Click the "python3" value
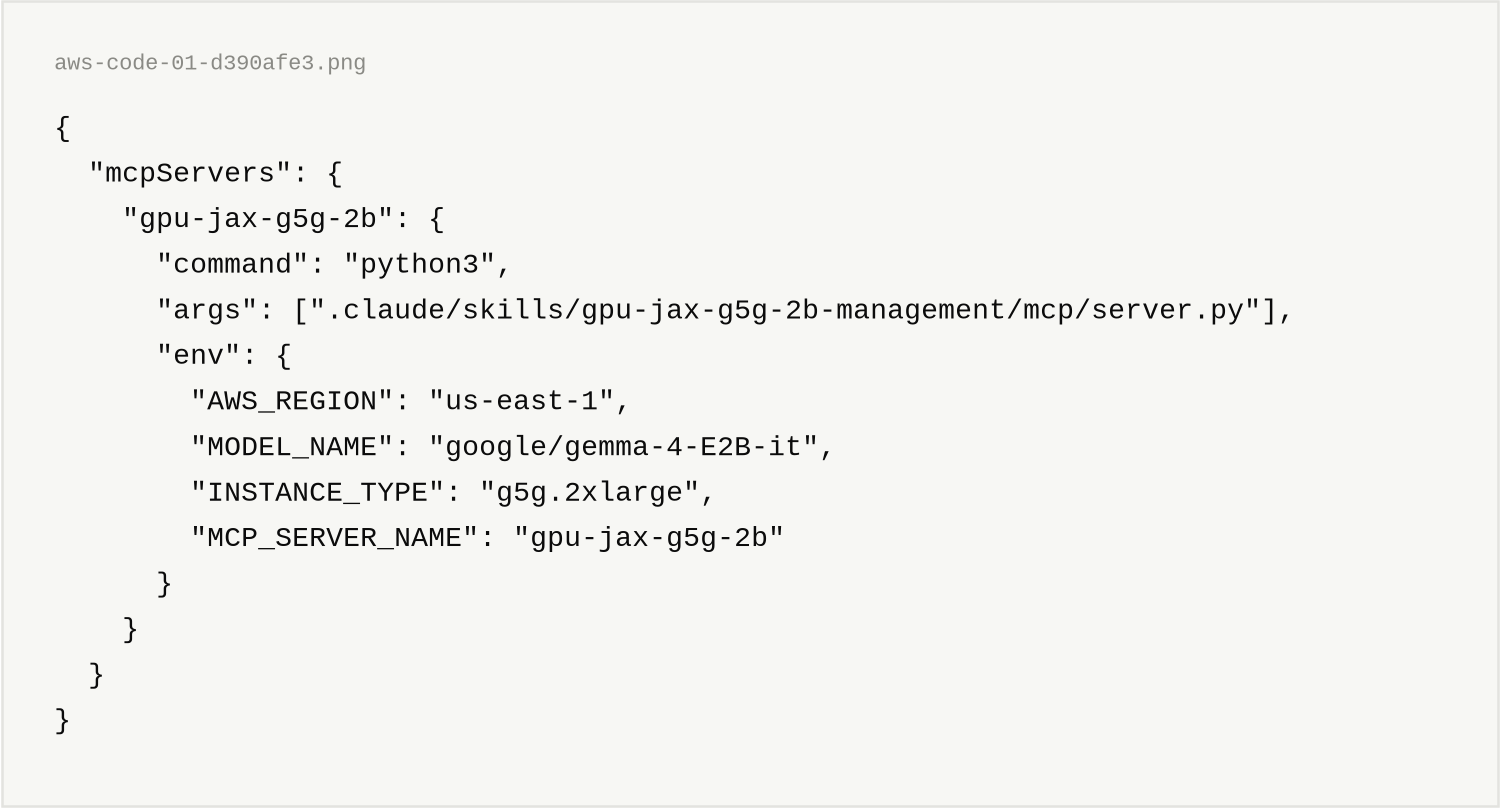Image resolution: width=1500 pixels, height=808 pixels. pyautogui.click(x=419, y=264)
